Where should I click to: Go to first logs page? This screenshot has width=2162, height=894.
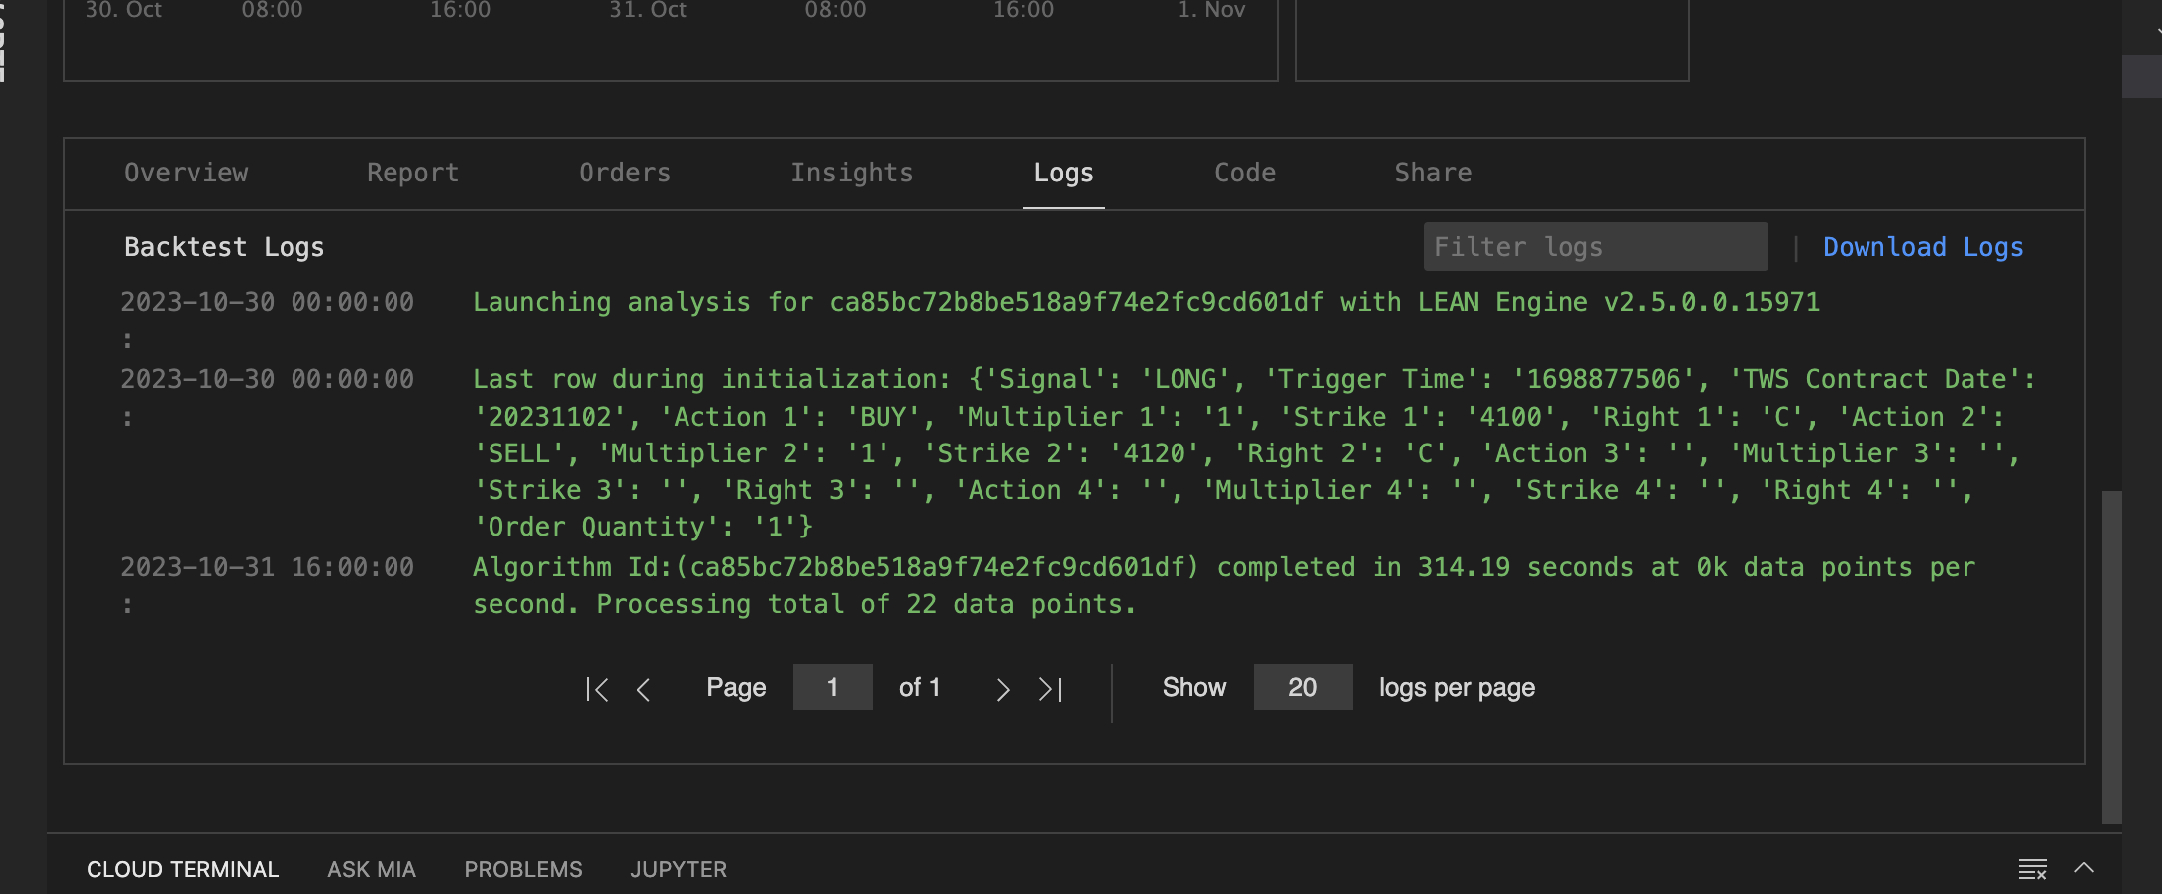click(597, 689)
